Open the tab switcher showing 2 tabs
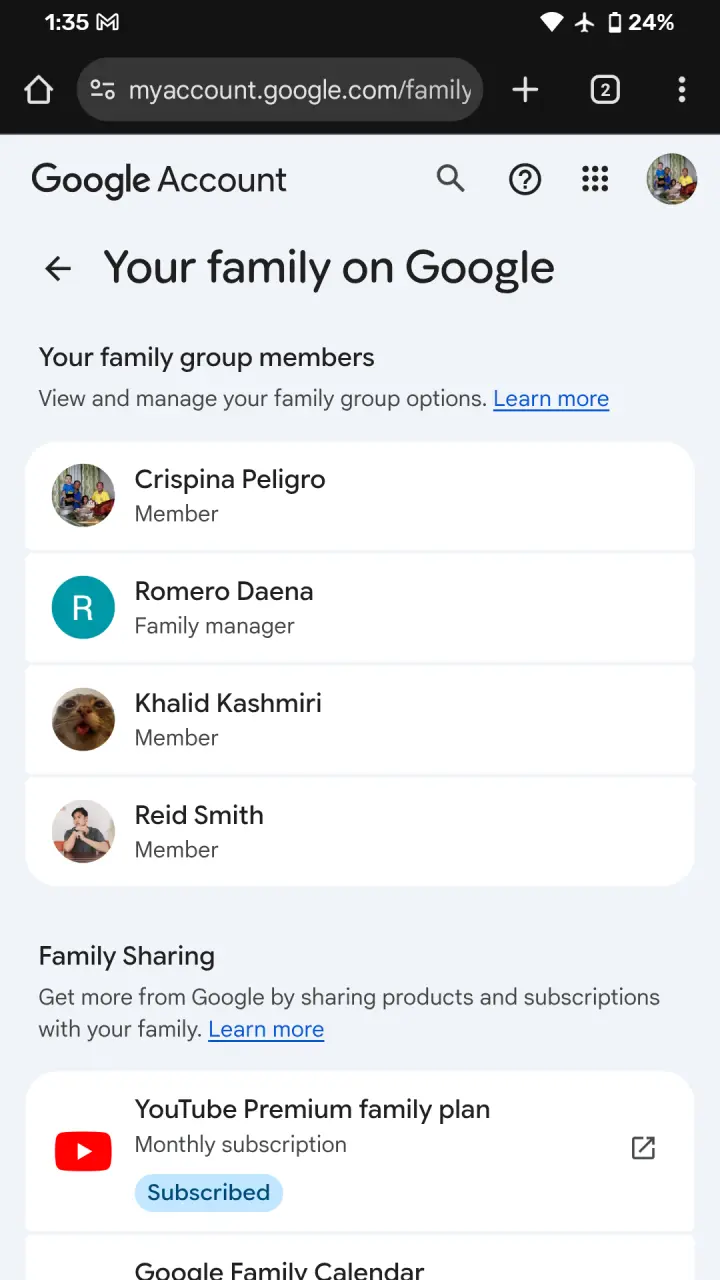The height and width of the screenshot is (1280, 720). [604, 90]
